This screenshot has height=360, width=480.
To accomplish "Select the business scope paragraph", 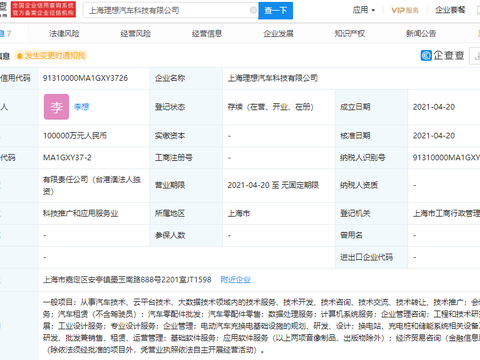I will tap(261, 326).
